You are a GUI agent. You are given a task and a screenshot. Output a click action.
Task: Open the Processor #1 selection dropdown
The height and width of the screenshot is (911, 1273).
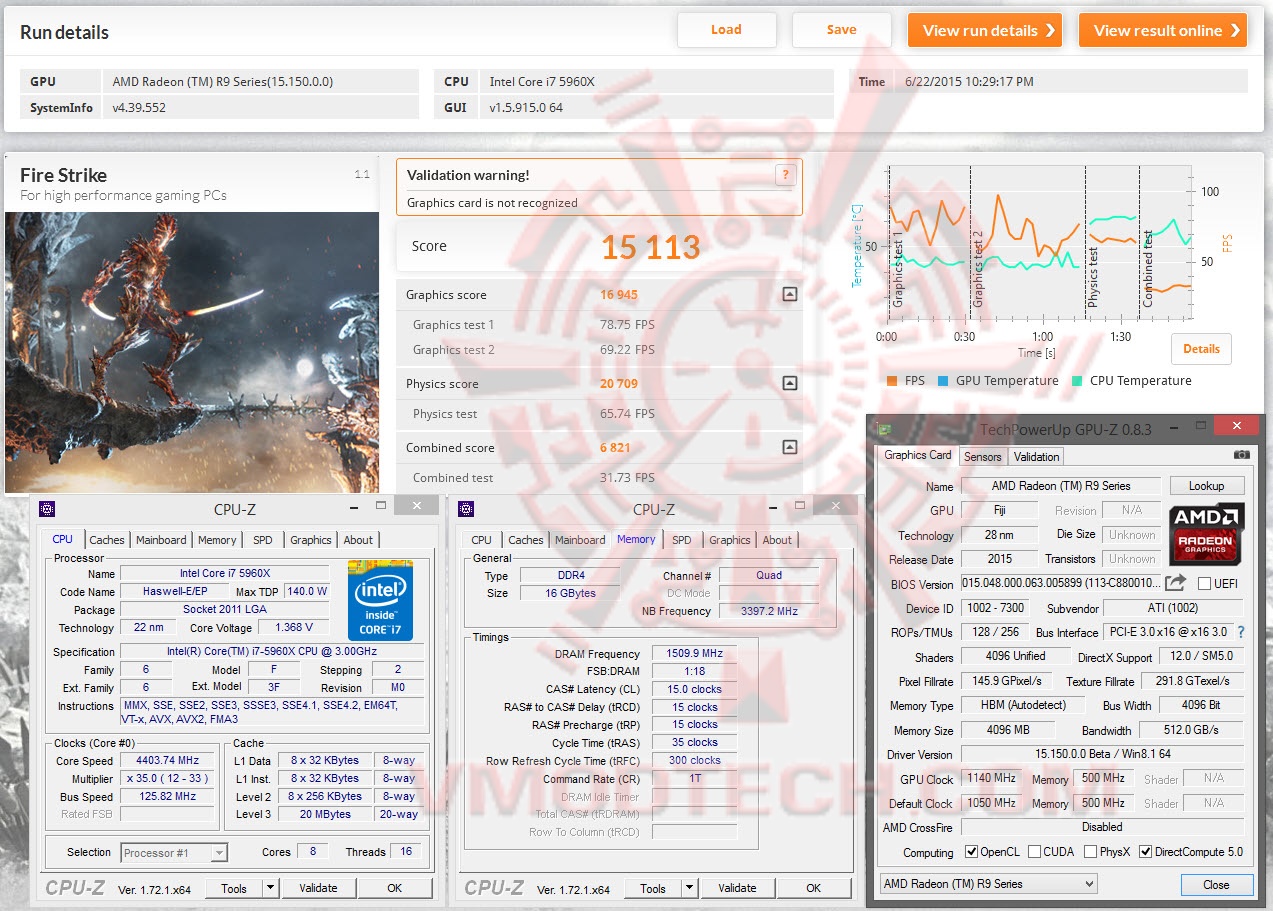pyautogui.click(x=174, y=853)
